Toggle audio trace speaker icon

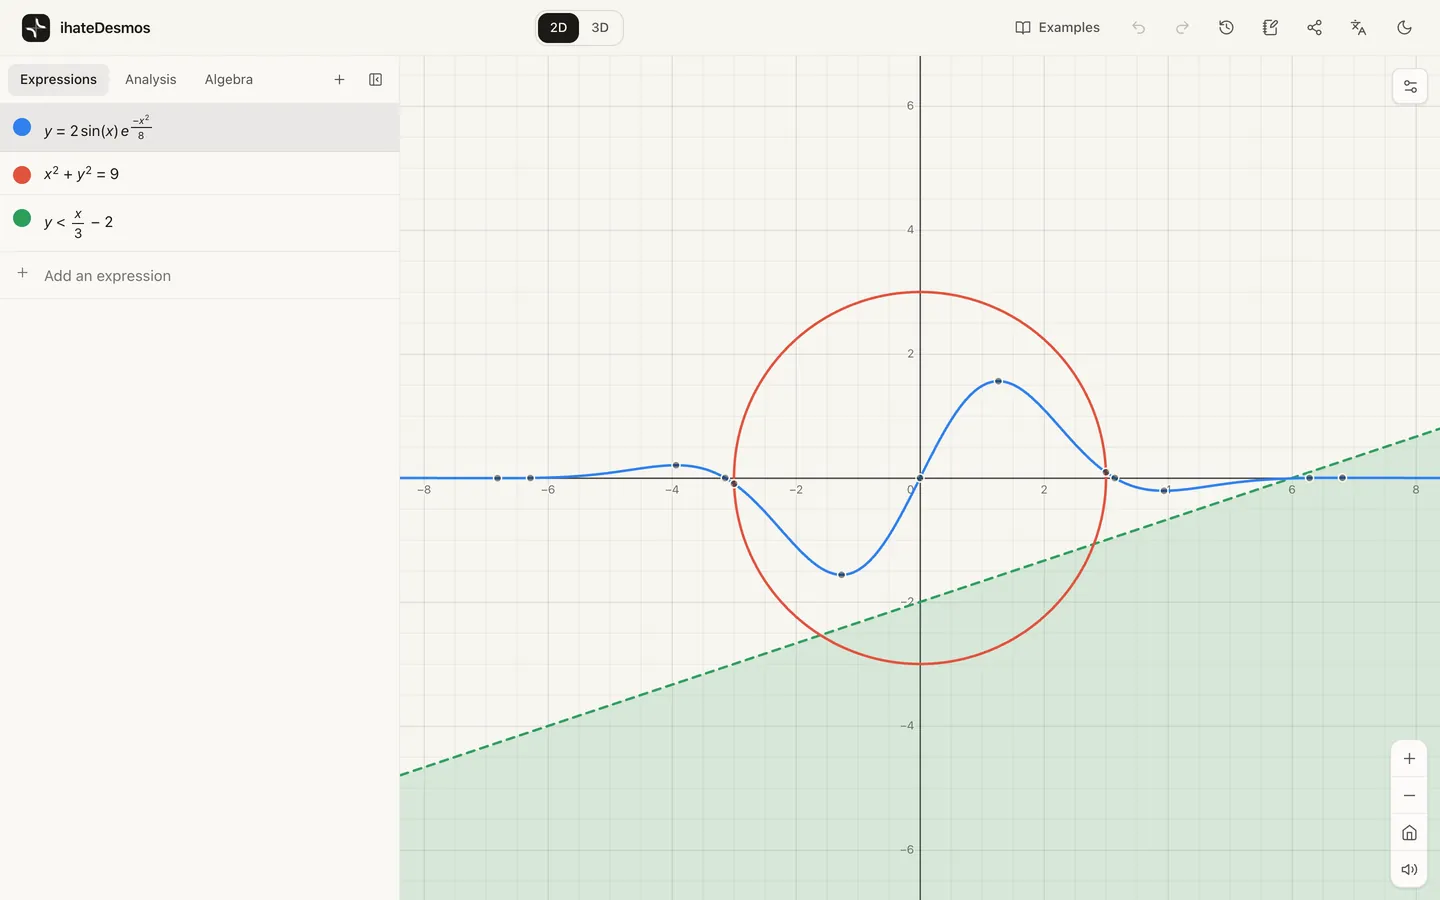click(1409, 870)
